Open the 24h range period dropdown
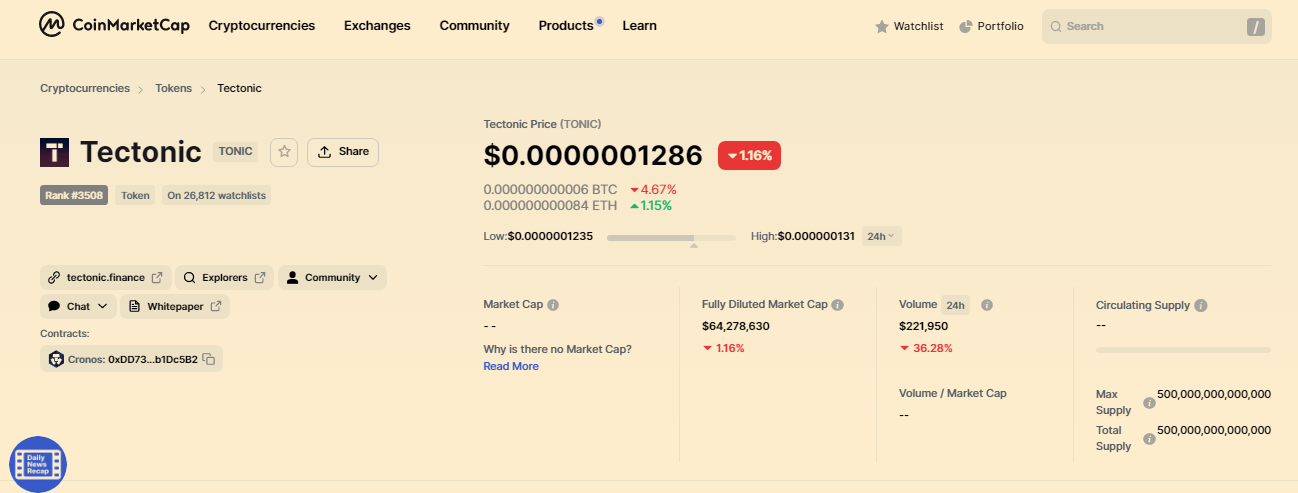1298x493 pixels. (882, 236)
